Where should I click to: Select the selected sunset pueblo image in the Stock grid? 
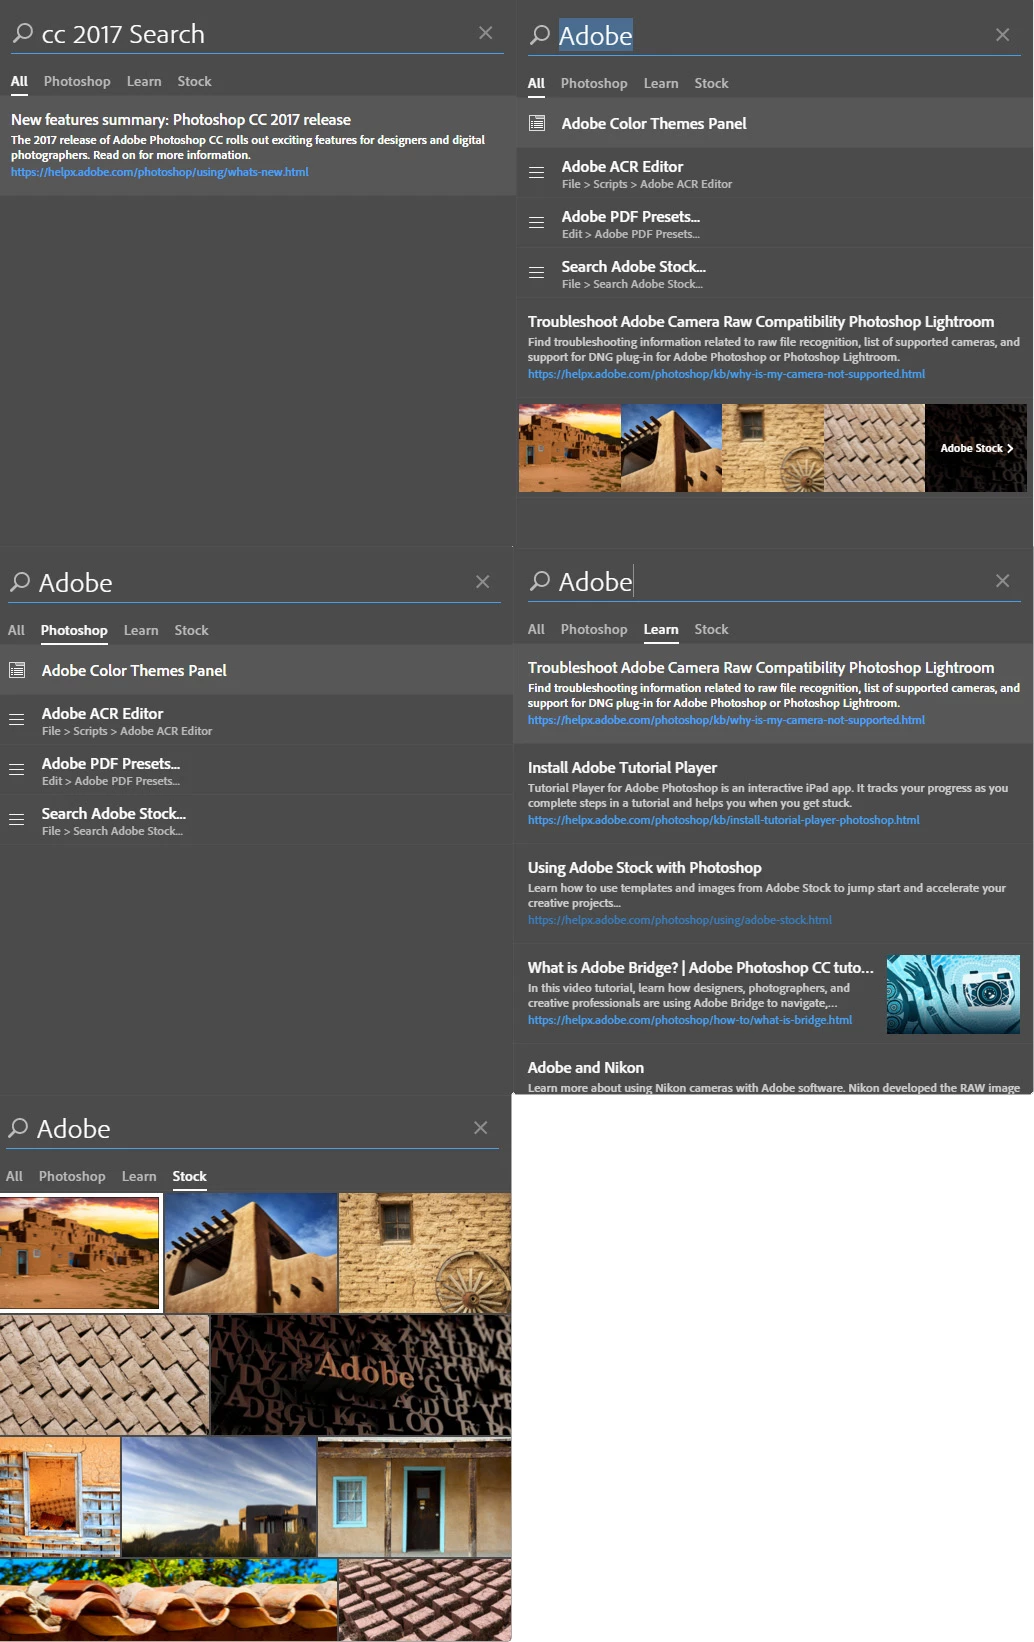[x=80, y=1252]
